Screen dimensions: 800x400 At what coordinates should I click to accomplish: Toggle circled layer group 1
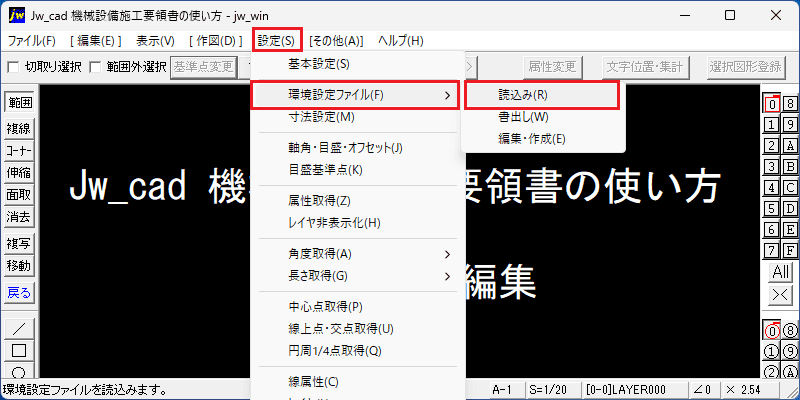[x=772, y=352]
